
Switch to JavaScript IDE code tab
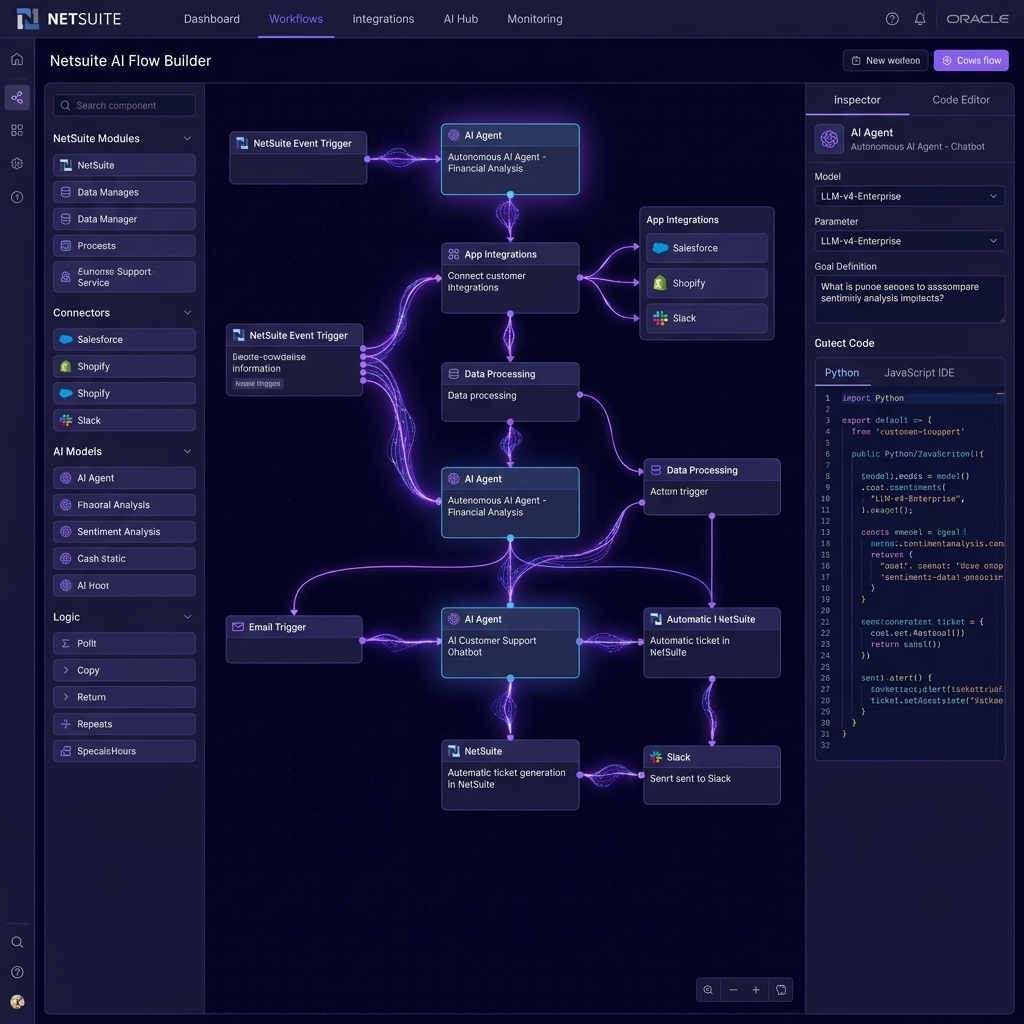tap(919, 373)
